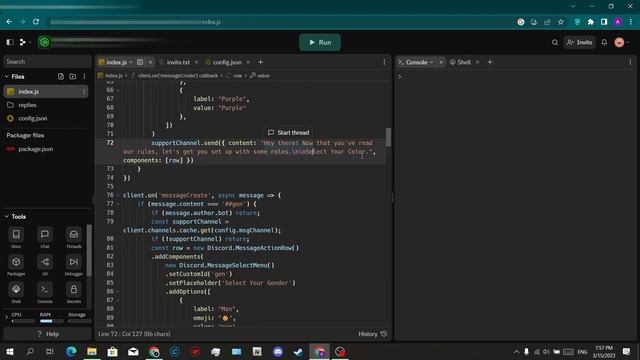Open the Console tab dropdown arrow
640x360 pixels.
click(431, 62)
